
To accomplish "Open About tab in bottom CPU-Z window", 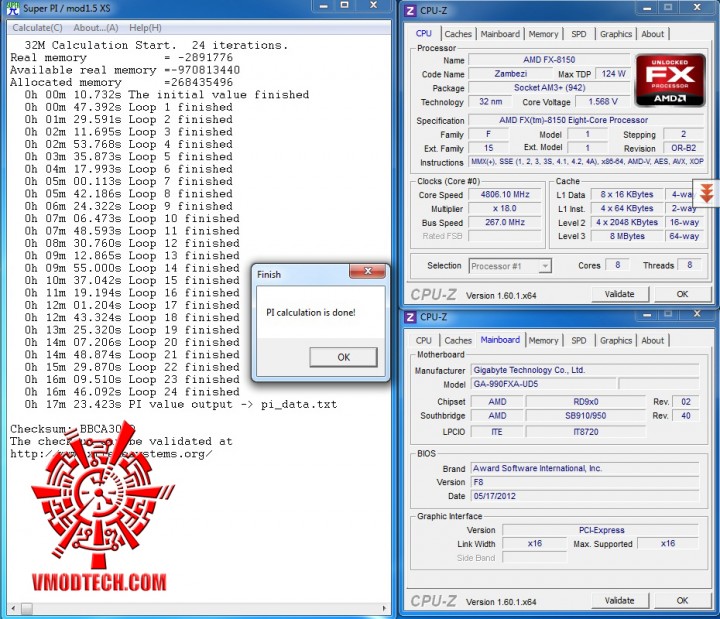I will pos(652,341).
